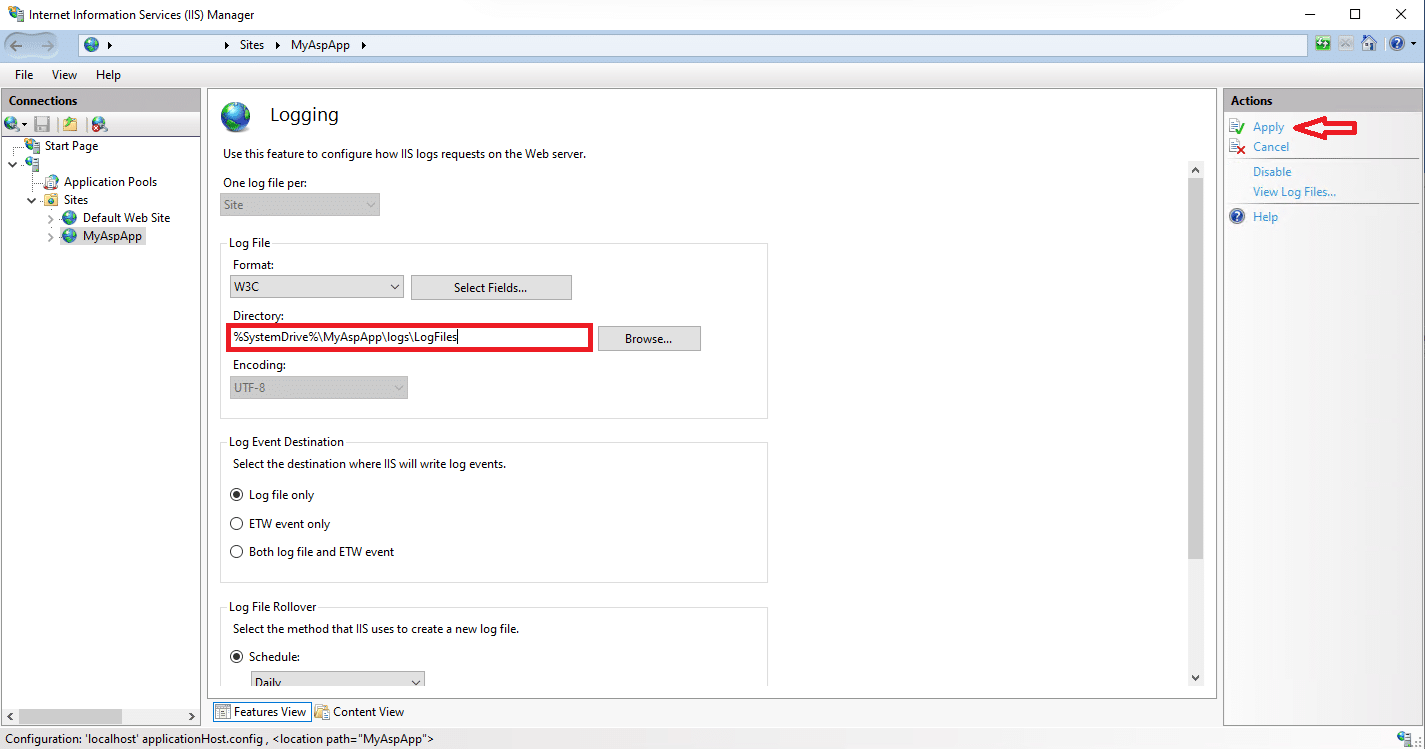Click the log Directory path field
This screenshot has width=1425, height=749.
[409, 338]
